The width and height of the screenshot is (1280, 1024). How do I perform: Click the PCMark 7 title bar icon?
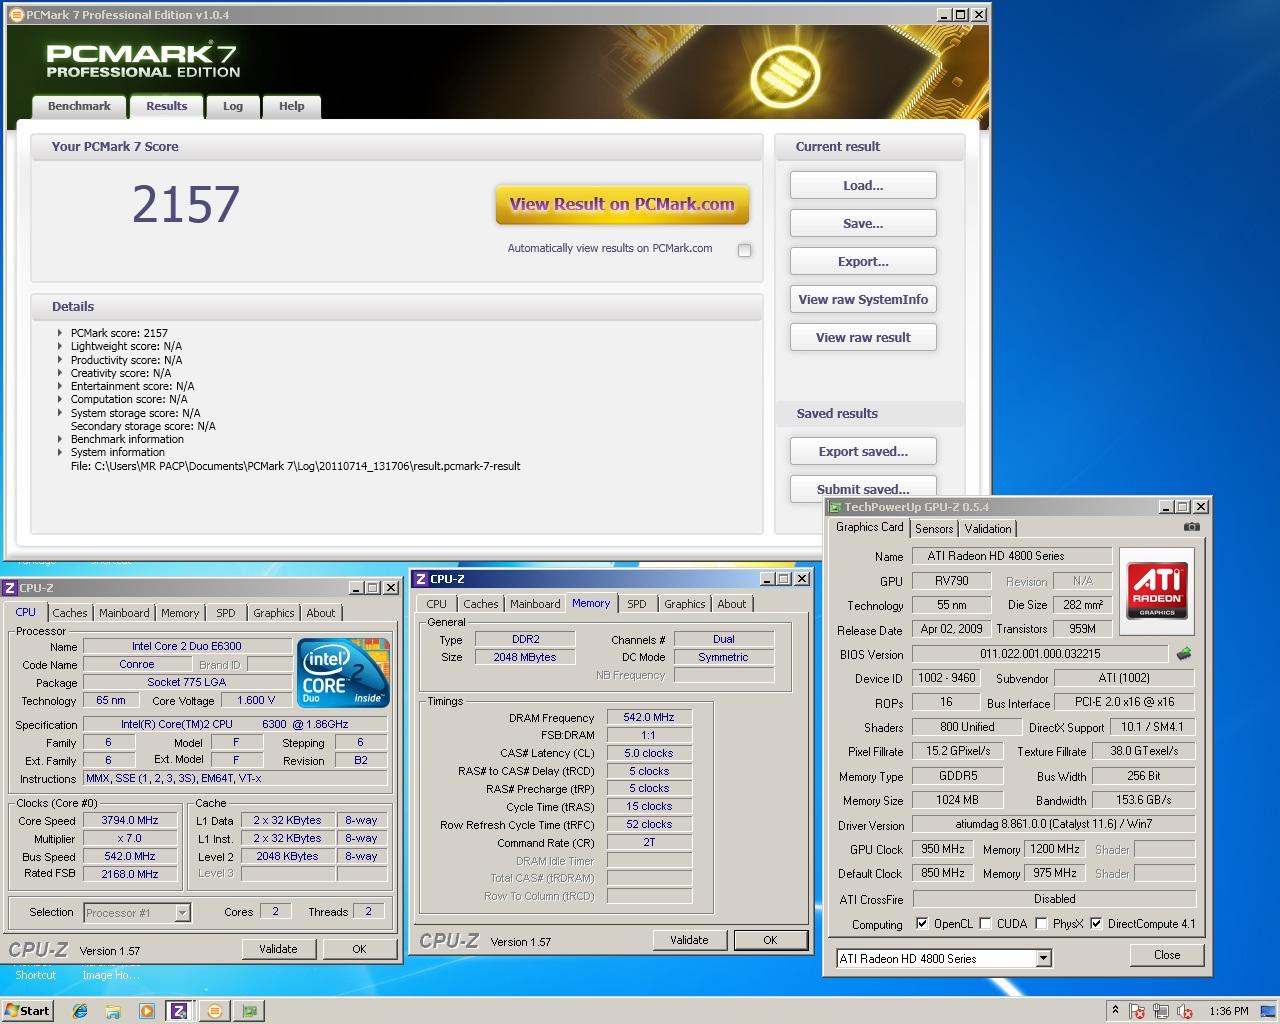coord(17,15)
